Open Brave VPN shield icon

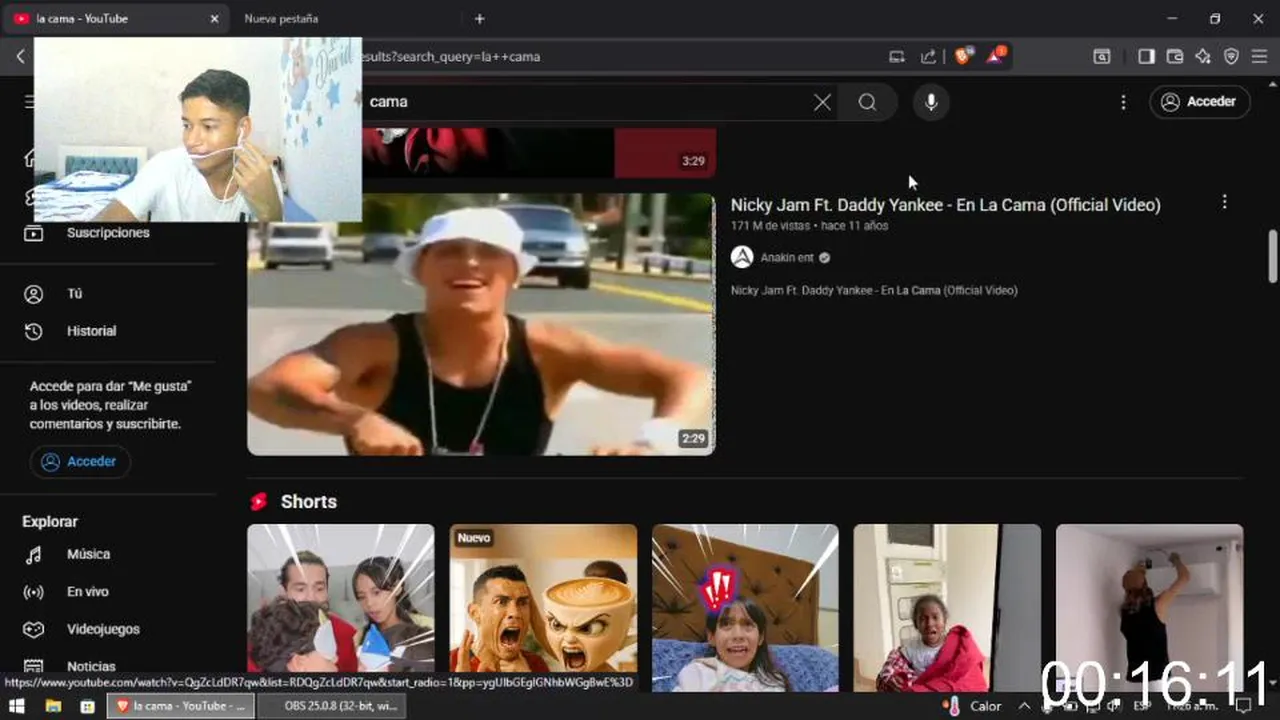coord(1231,57)
